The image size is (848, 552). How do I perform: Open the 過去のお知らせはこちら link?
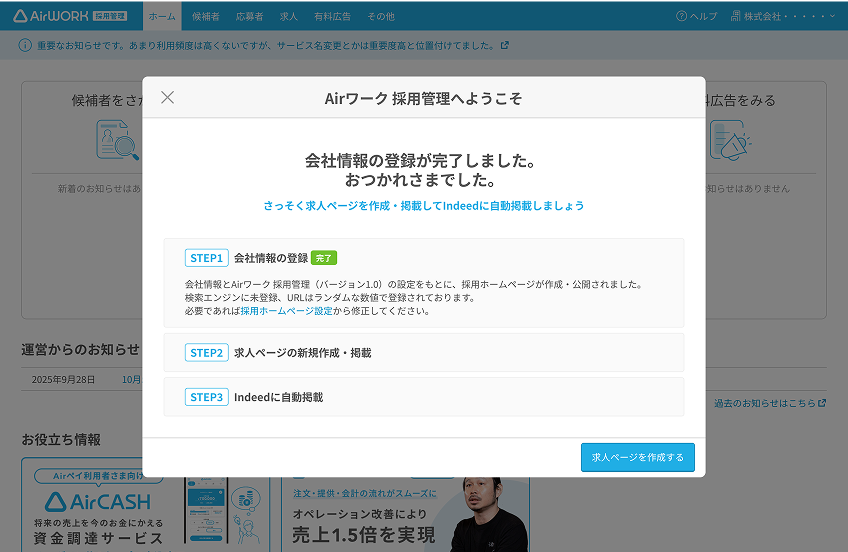[769, 403]
